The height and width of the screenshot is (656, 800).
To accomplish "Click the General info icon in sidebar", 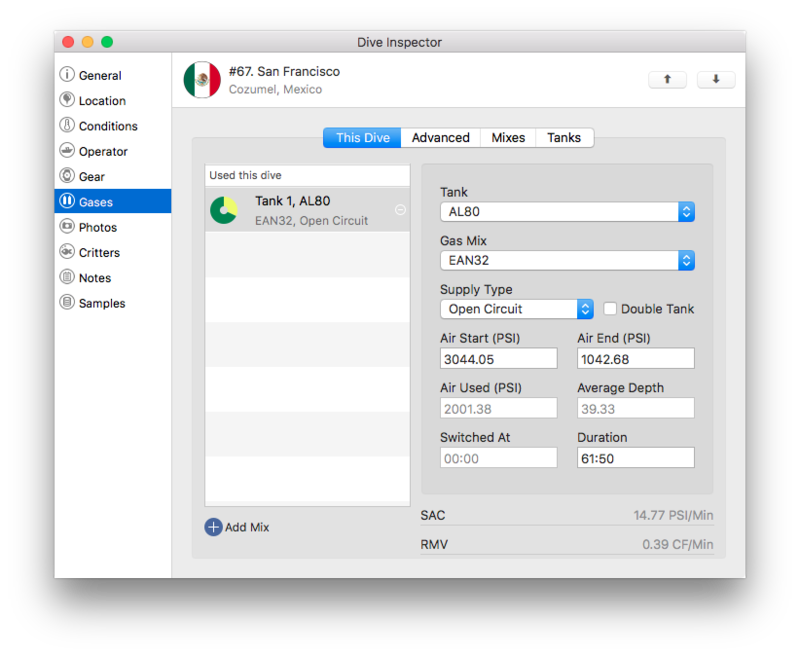I will [x=67, y=75].
